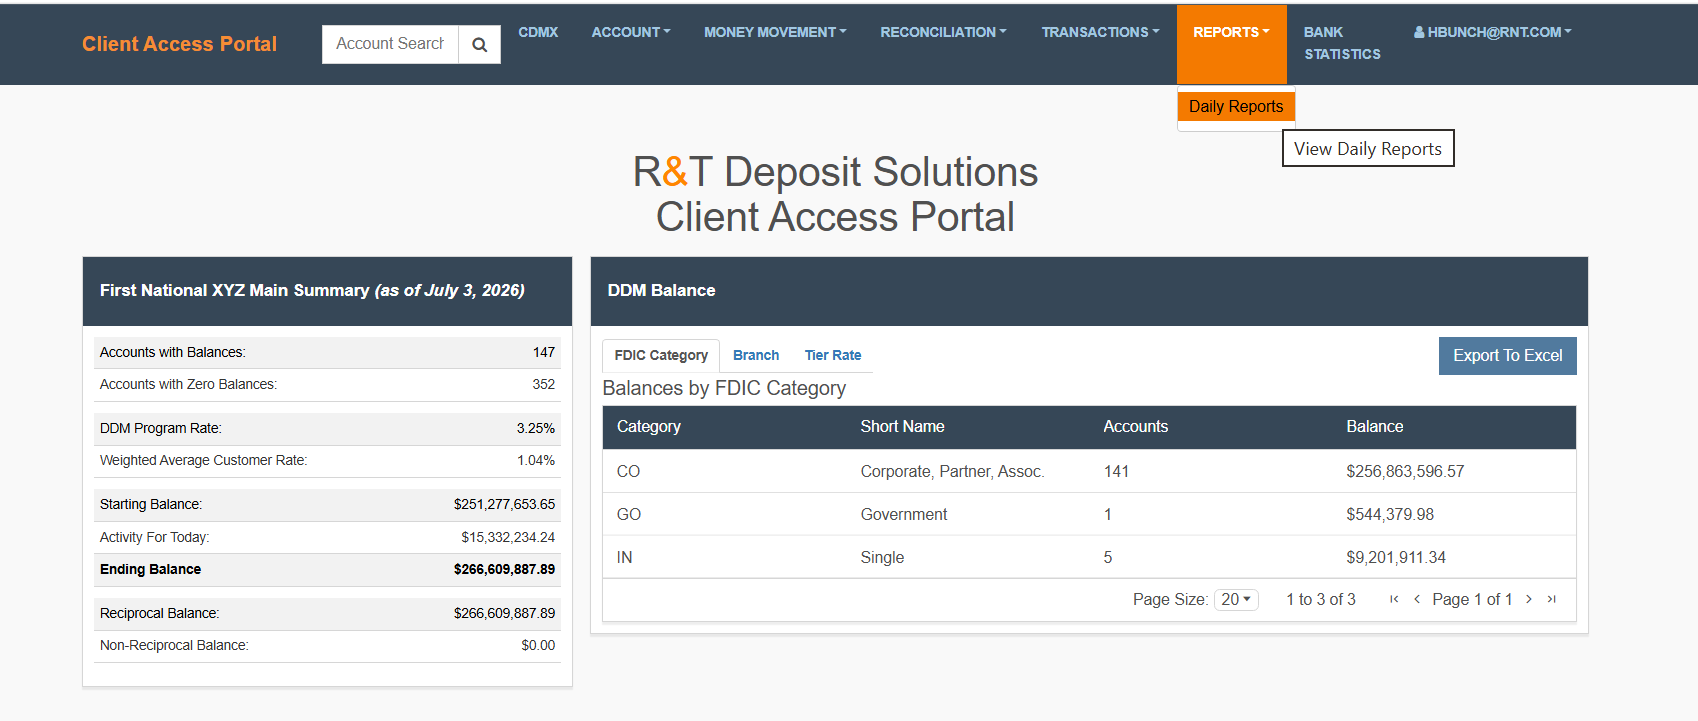1698x721 pixels.
Task: Click the '1 to 3 of 3' pagination text
Action: tap(1321, 599)
